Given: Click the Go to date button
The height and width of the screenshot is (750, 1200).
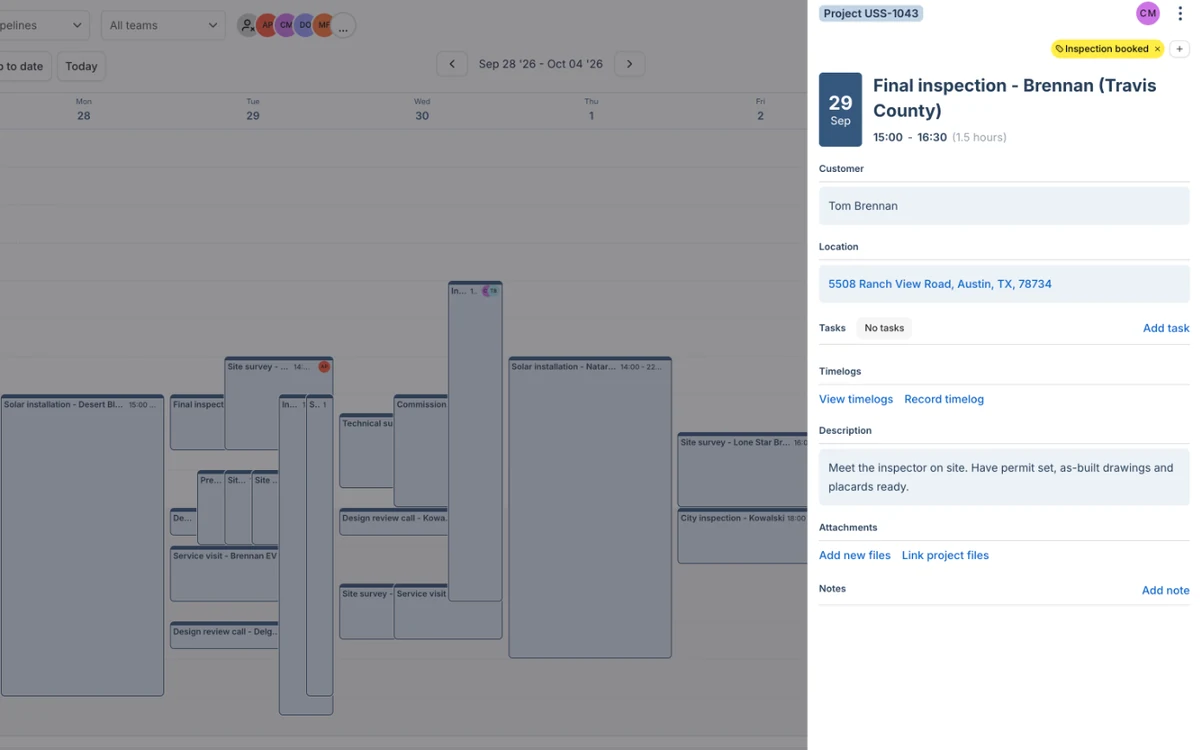Looking at the screenshot, I should (25, 66).
